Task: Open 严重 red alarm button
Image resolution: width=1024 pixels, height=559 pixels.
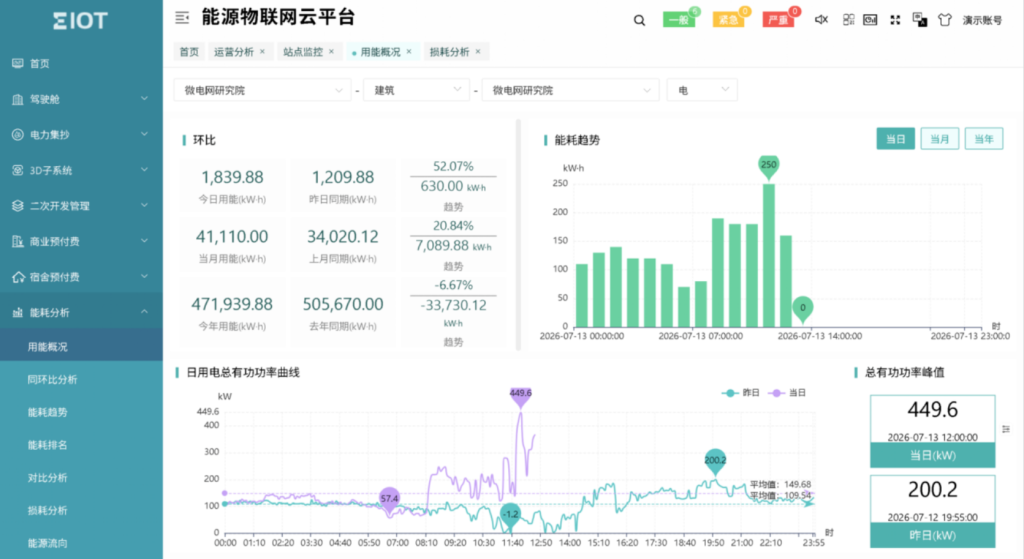Action: click(x=778, y=20)
